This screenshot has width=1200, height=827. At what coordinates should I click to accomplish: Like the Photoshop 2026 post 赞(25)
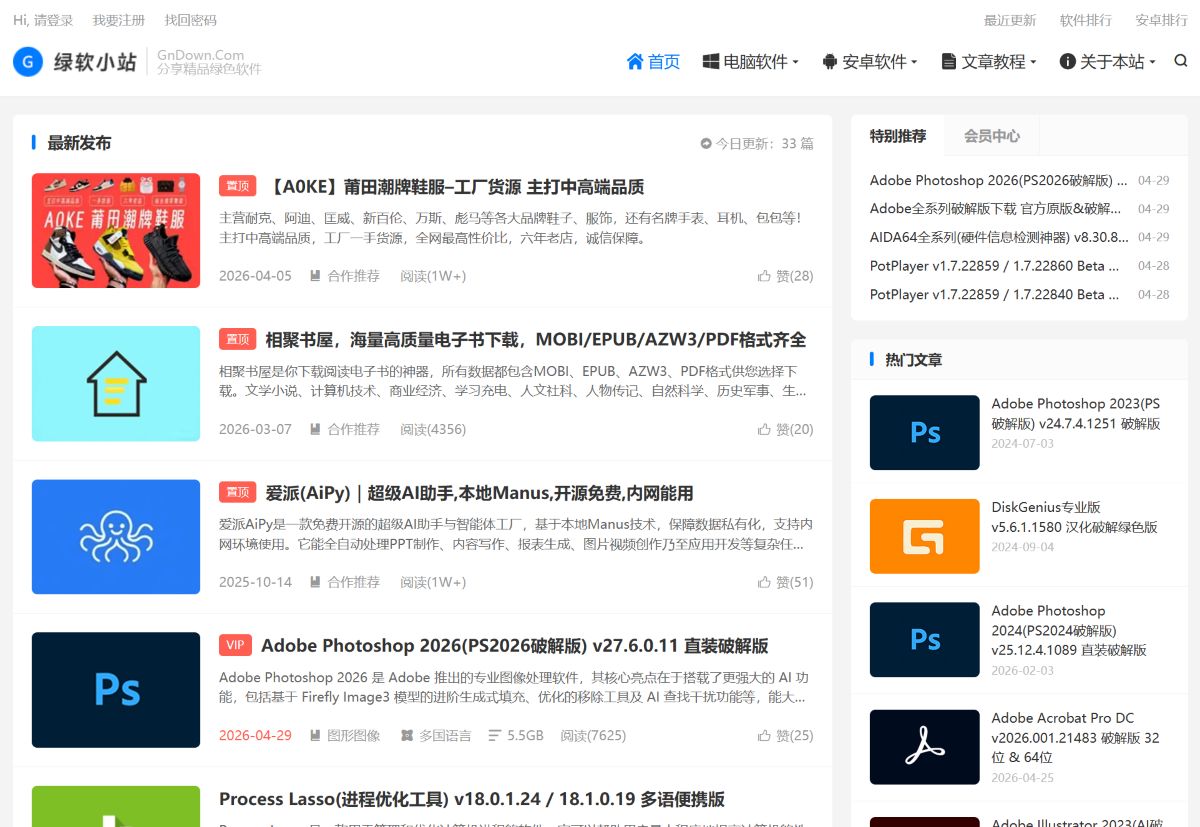click(x=786, y=735)
